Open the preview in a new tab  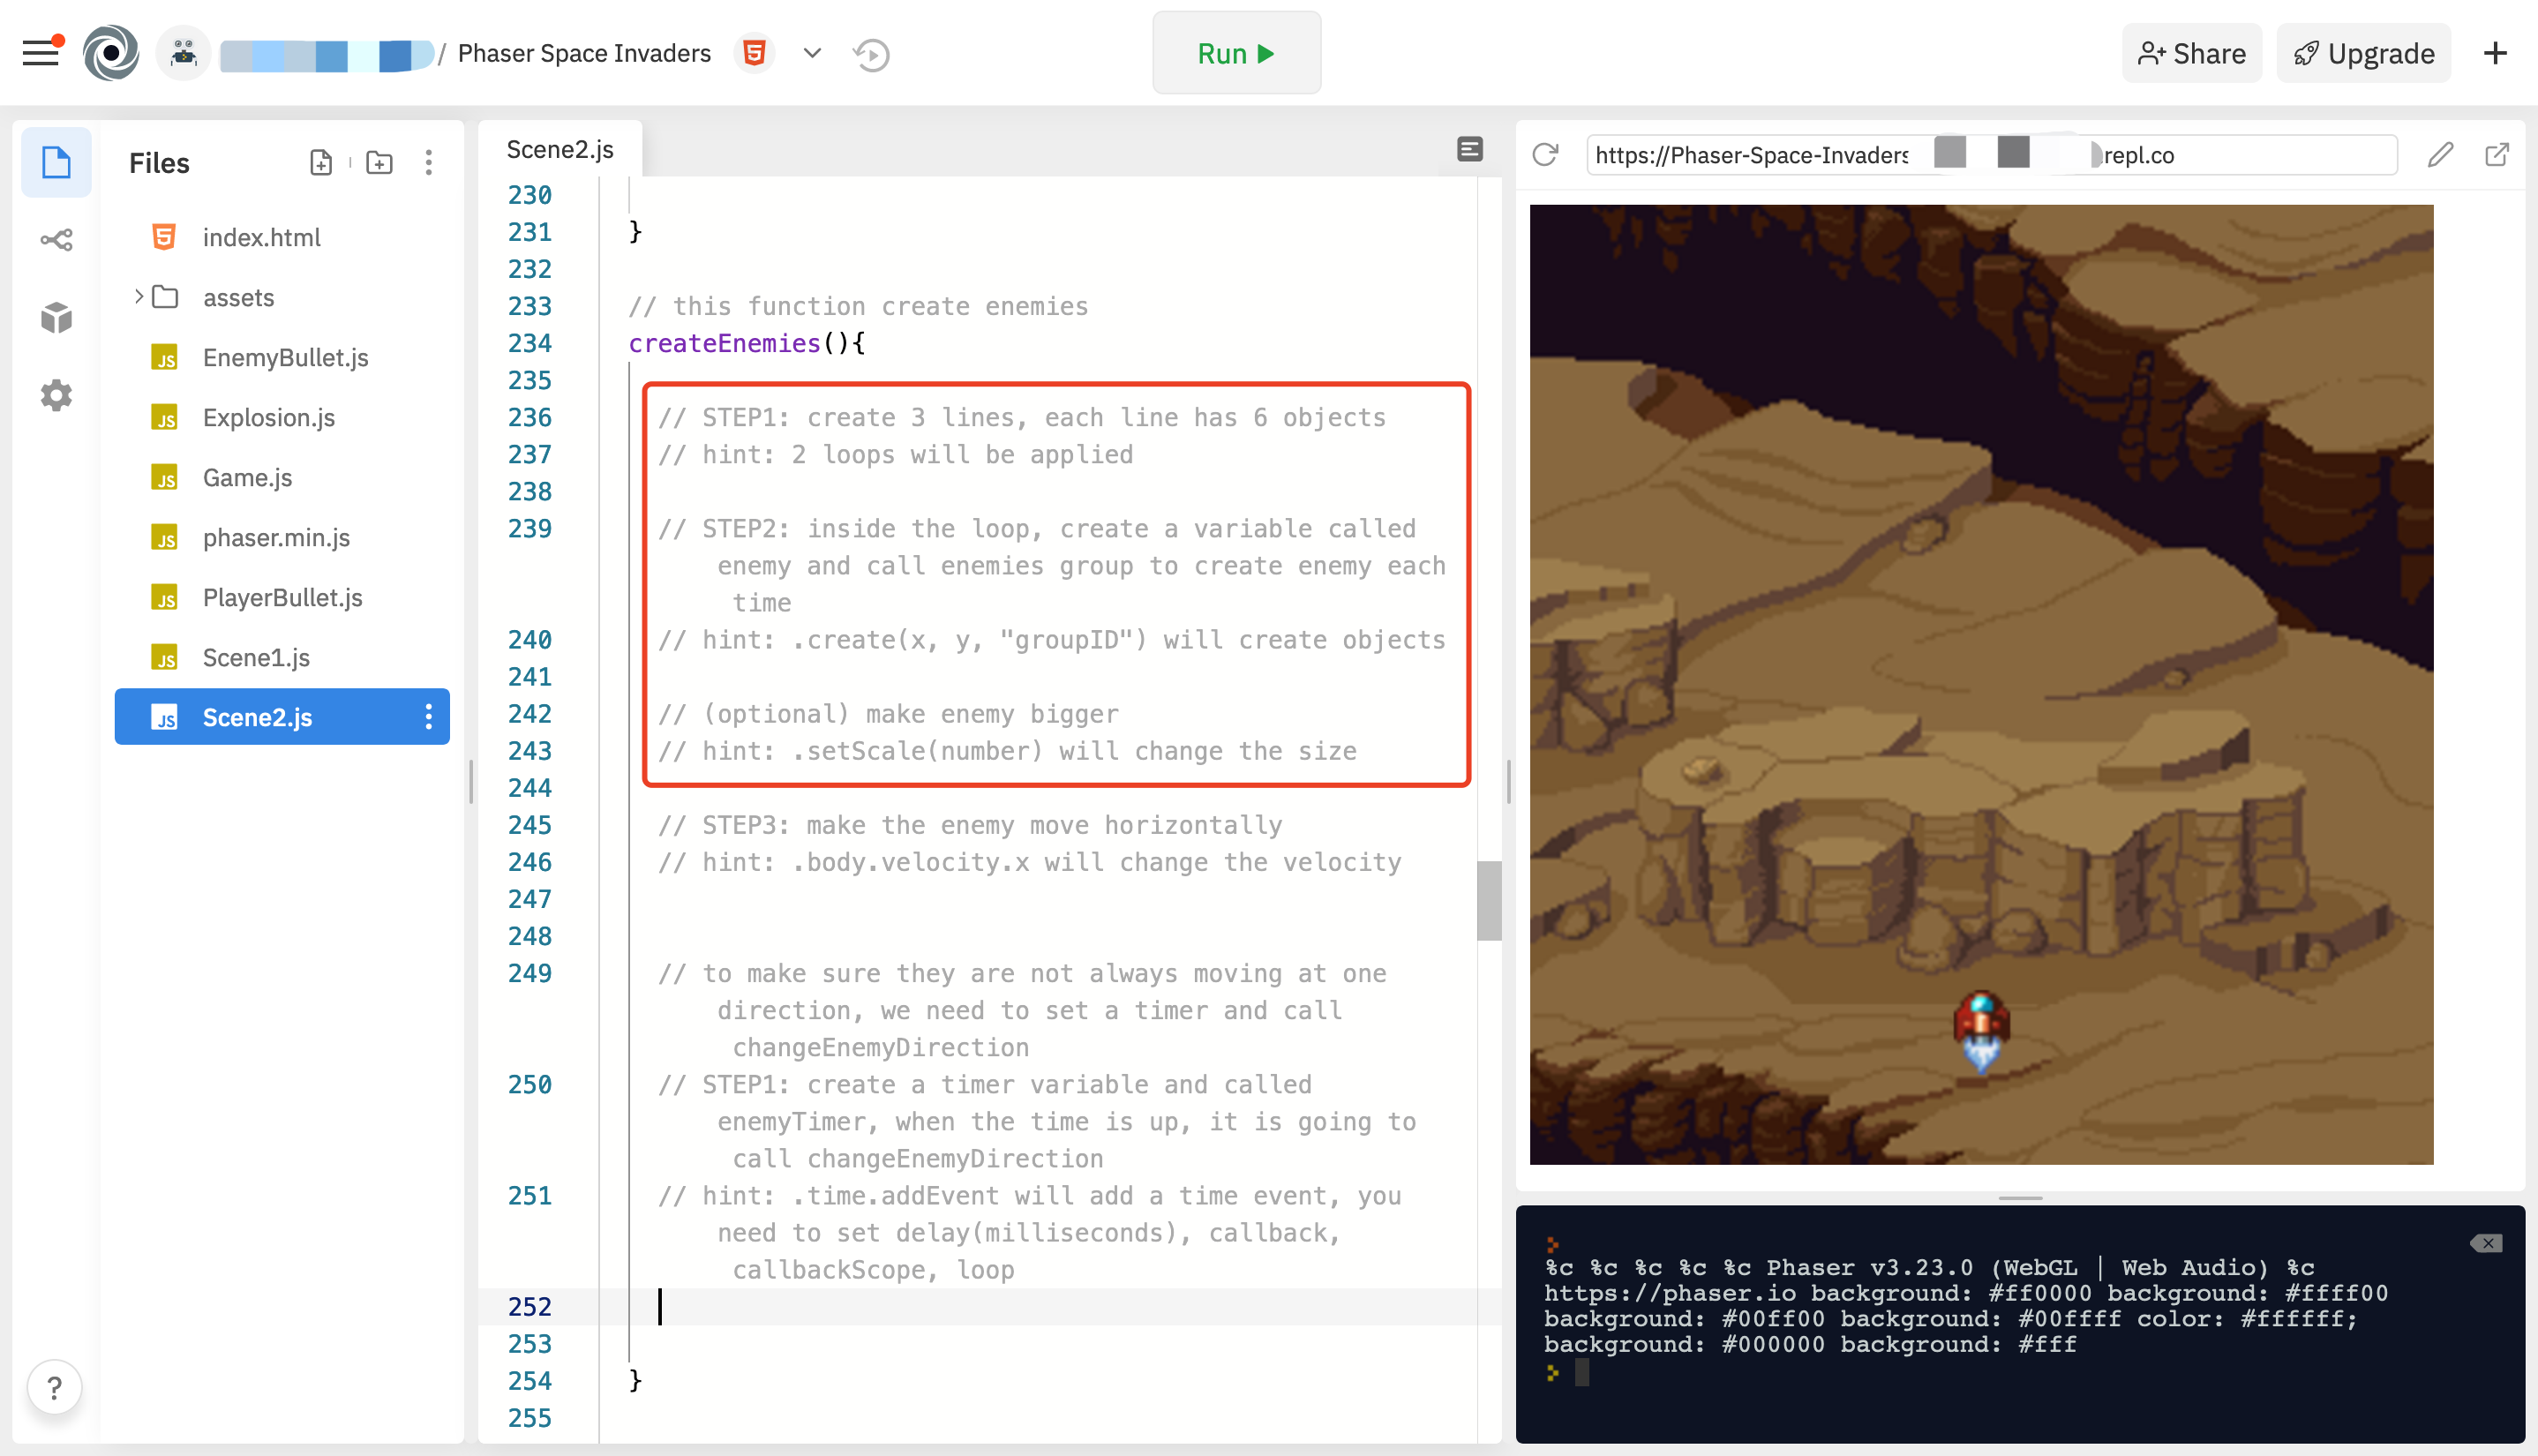(x=2496, y=154)
